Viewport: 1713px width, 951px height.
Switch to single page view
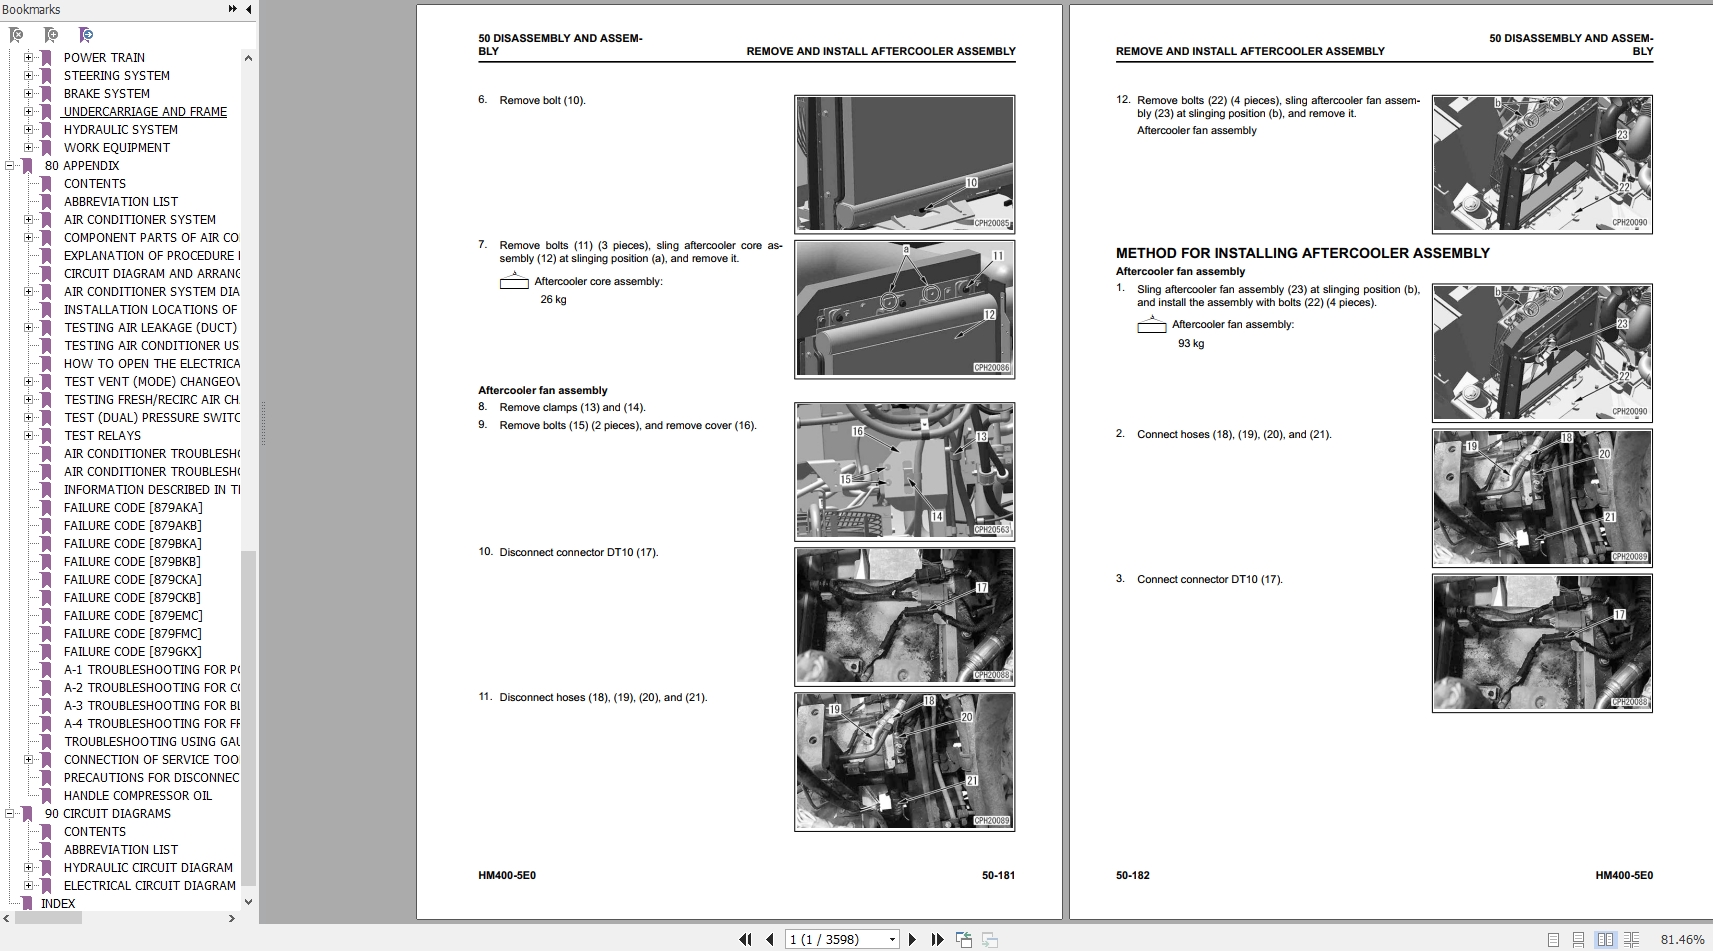1553,940
